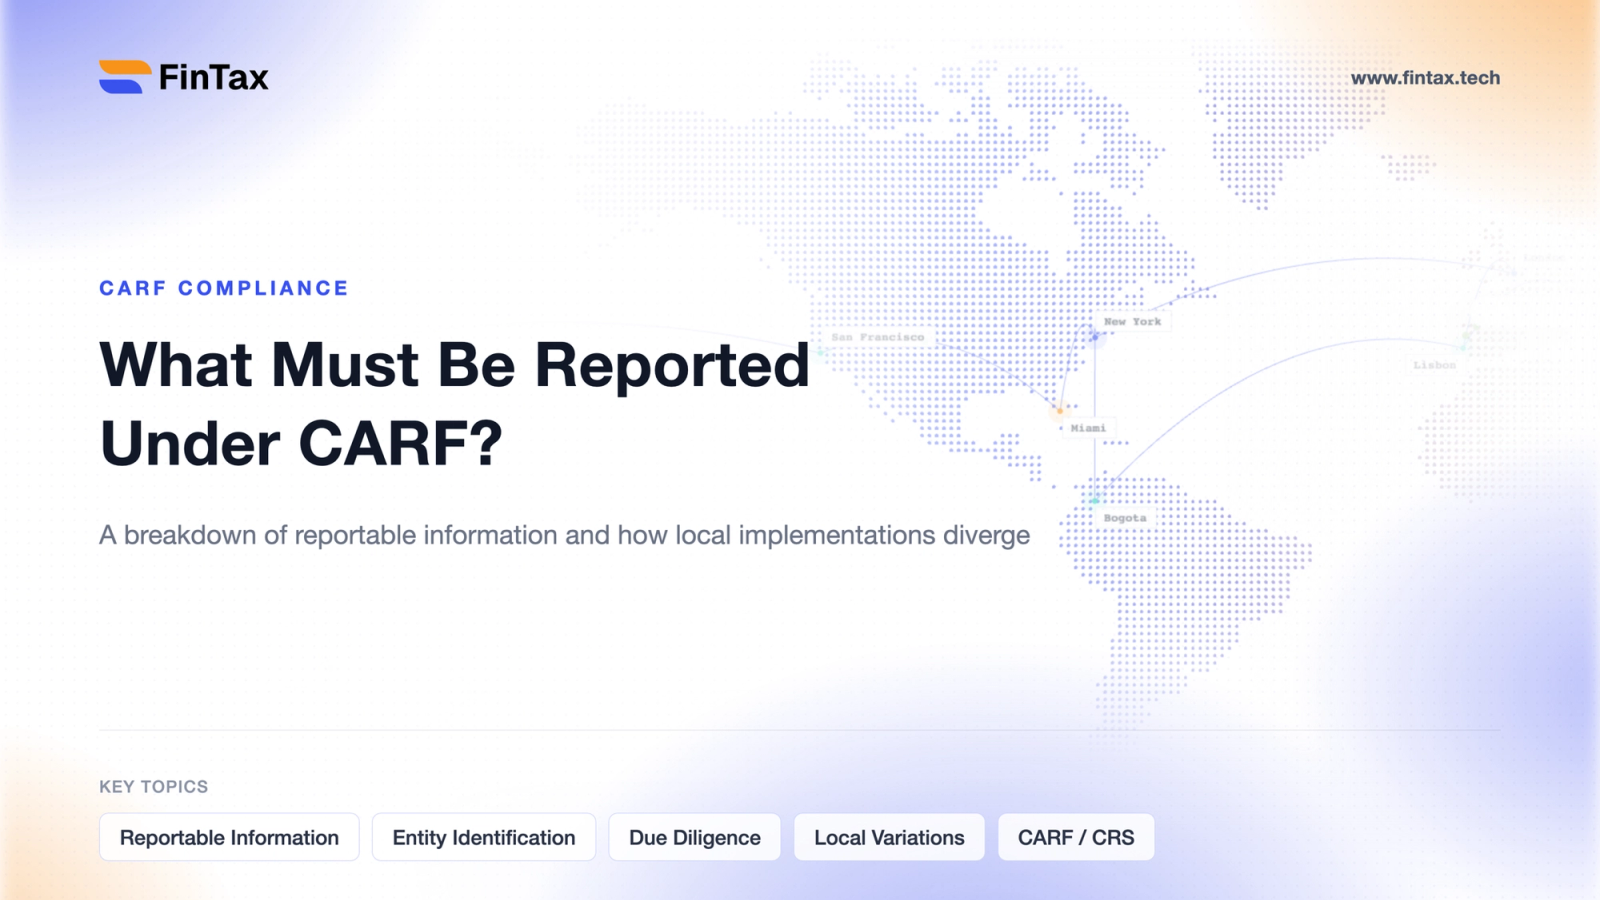The image size is (1600, 900).
Task: Select the Reportable Information topic chip
Action: pyautogui.click(x=229, y=837)
